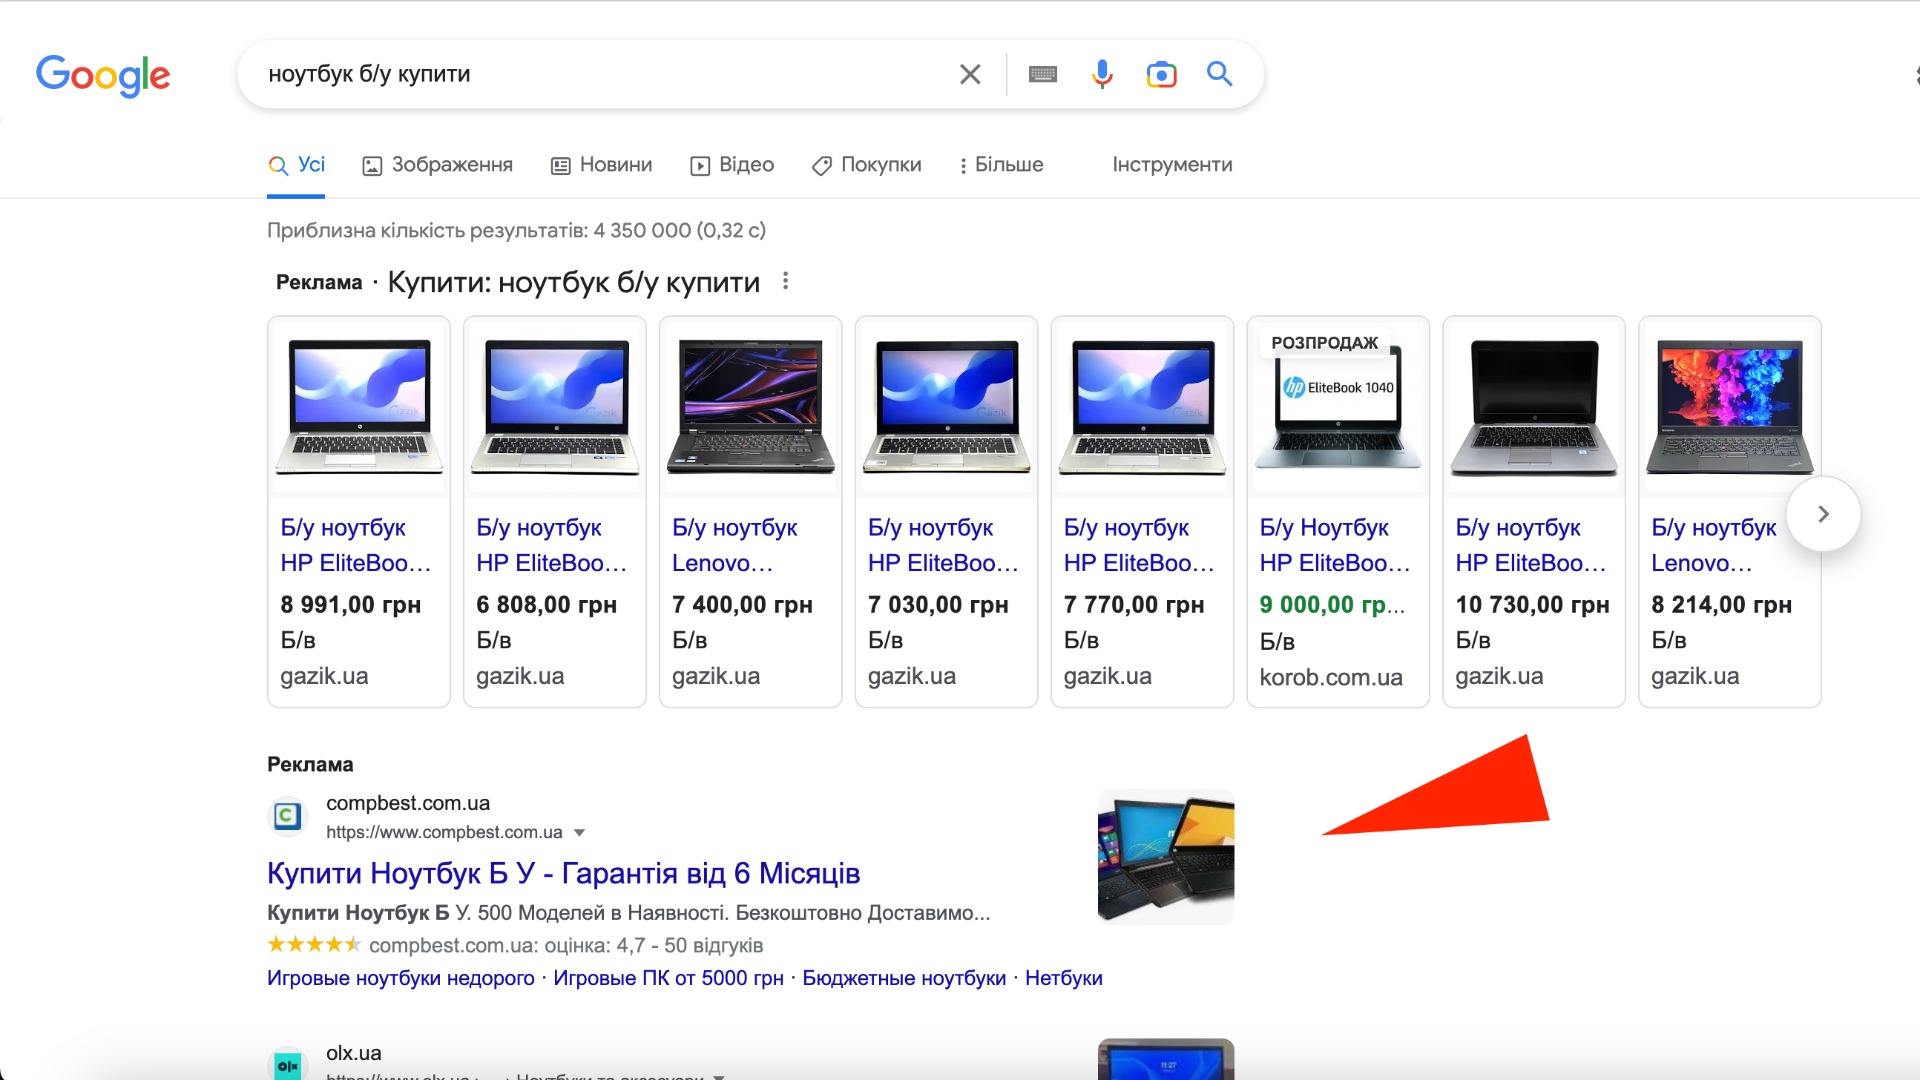1920x1080 pixels.
Task: Click the magnifier search button
Action: (x=1219, y=73)
